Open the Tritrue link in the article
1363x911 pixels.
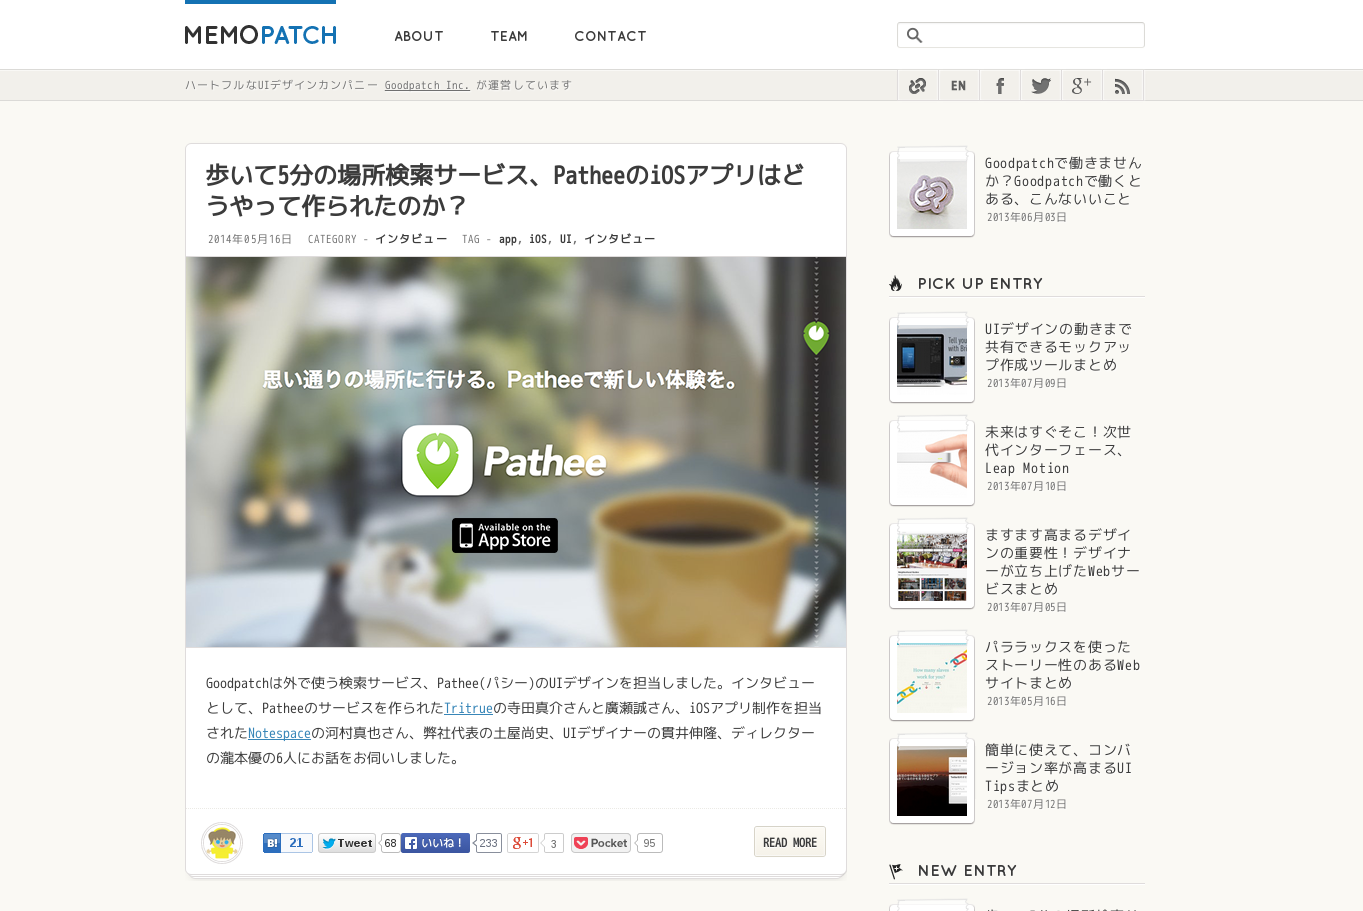click(x=468, y=708)
